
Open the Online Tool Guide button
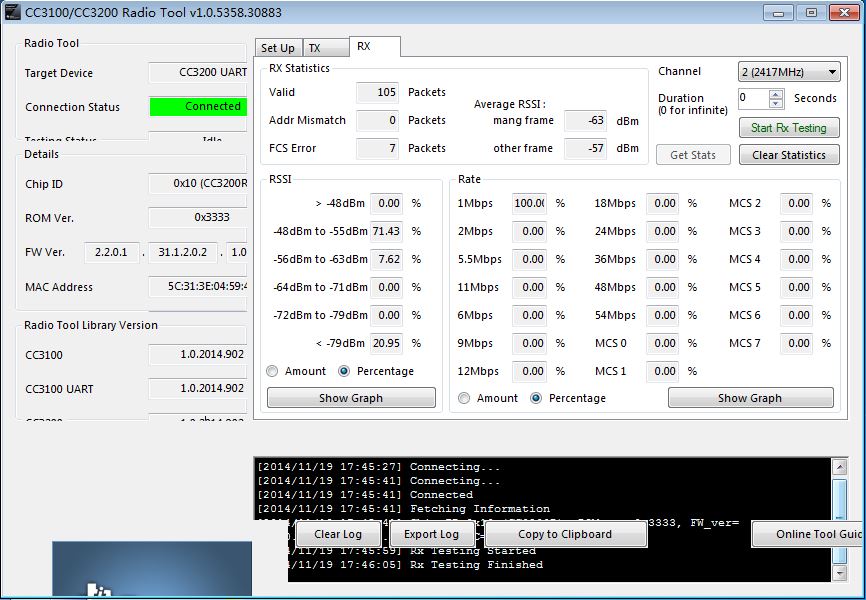click(x=808, y=534)
